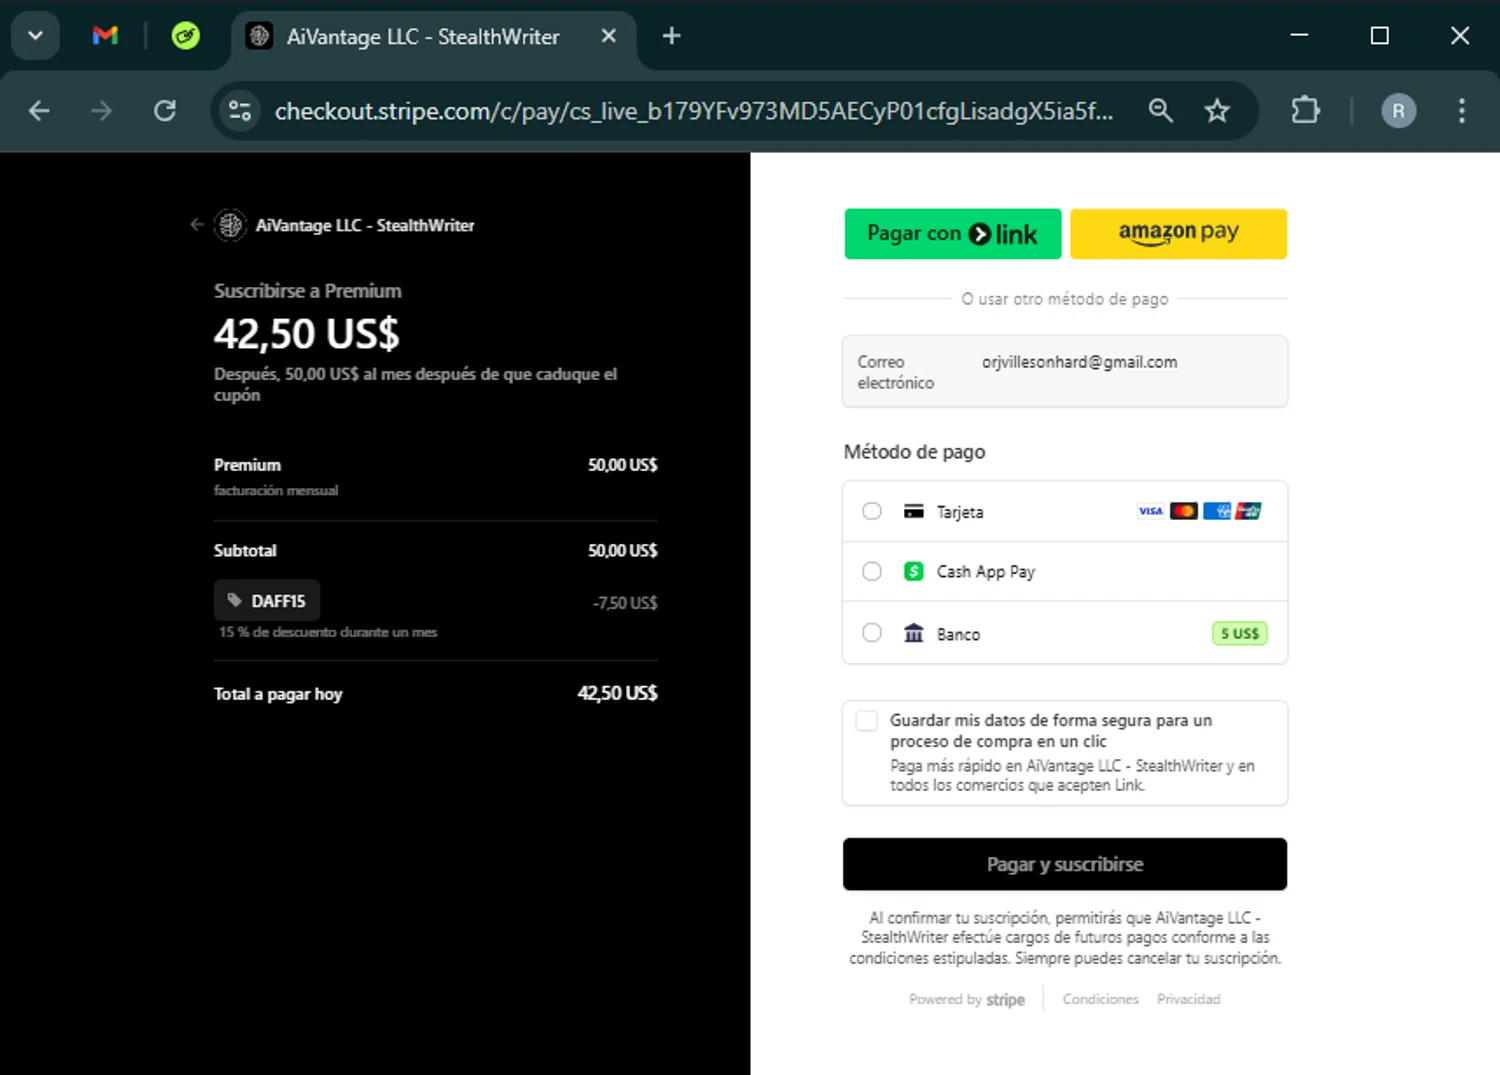
Task: Open the Gmail pinned tab
Action: point(105,36)
